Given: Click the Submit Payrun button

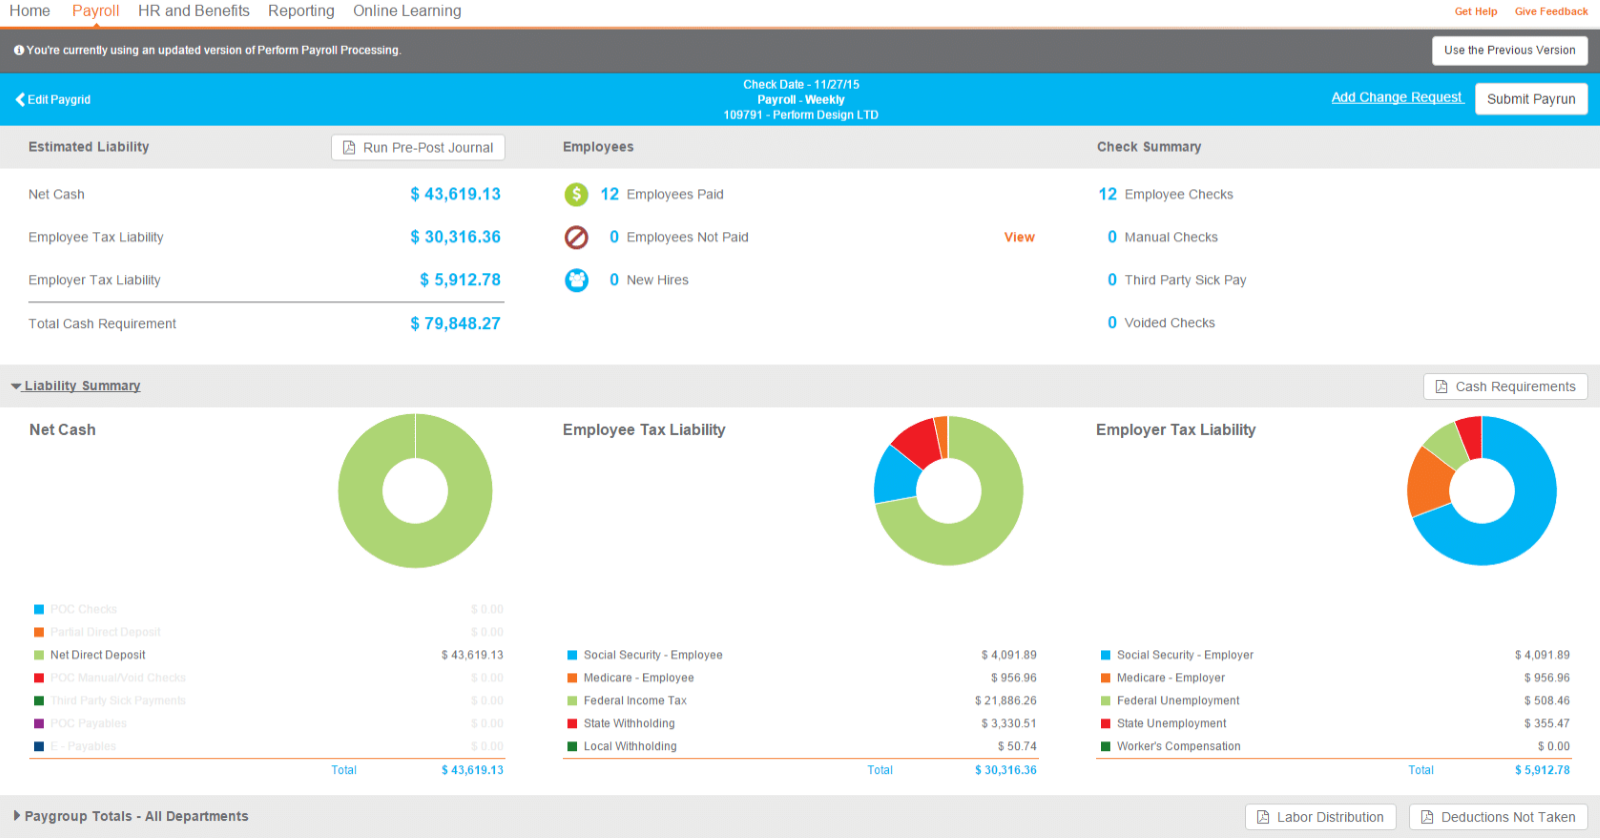Looking at the screenshot, I should 1531,99.
